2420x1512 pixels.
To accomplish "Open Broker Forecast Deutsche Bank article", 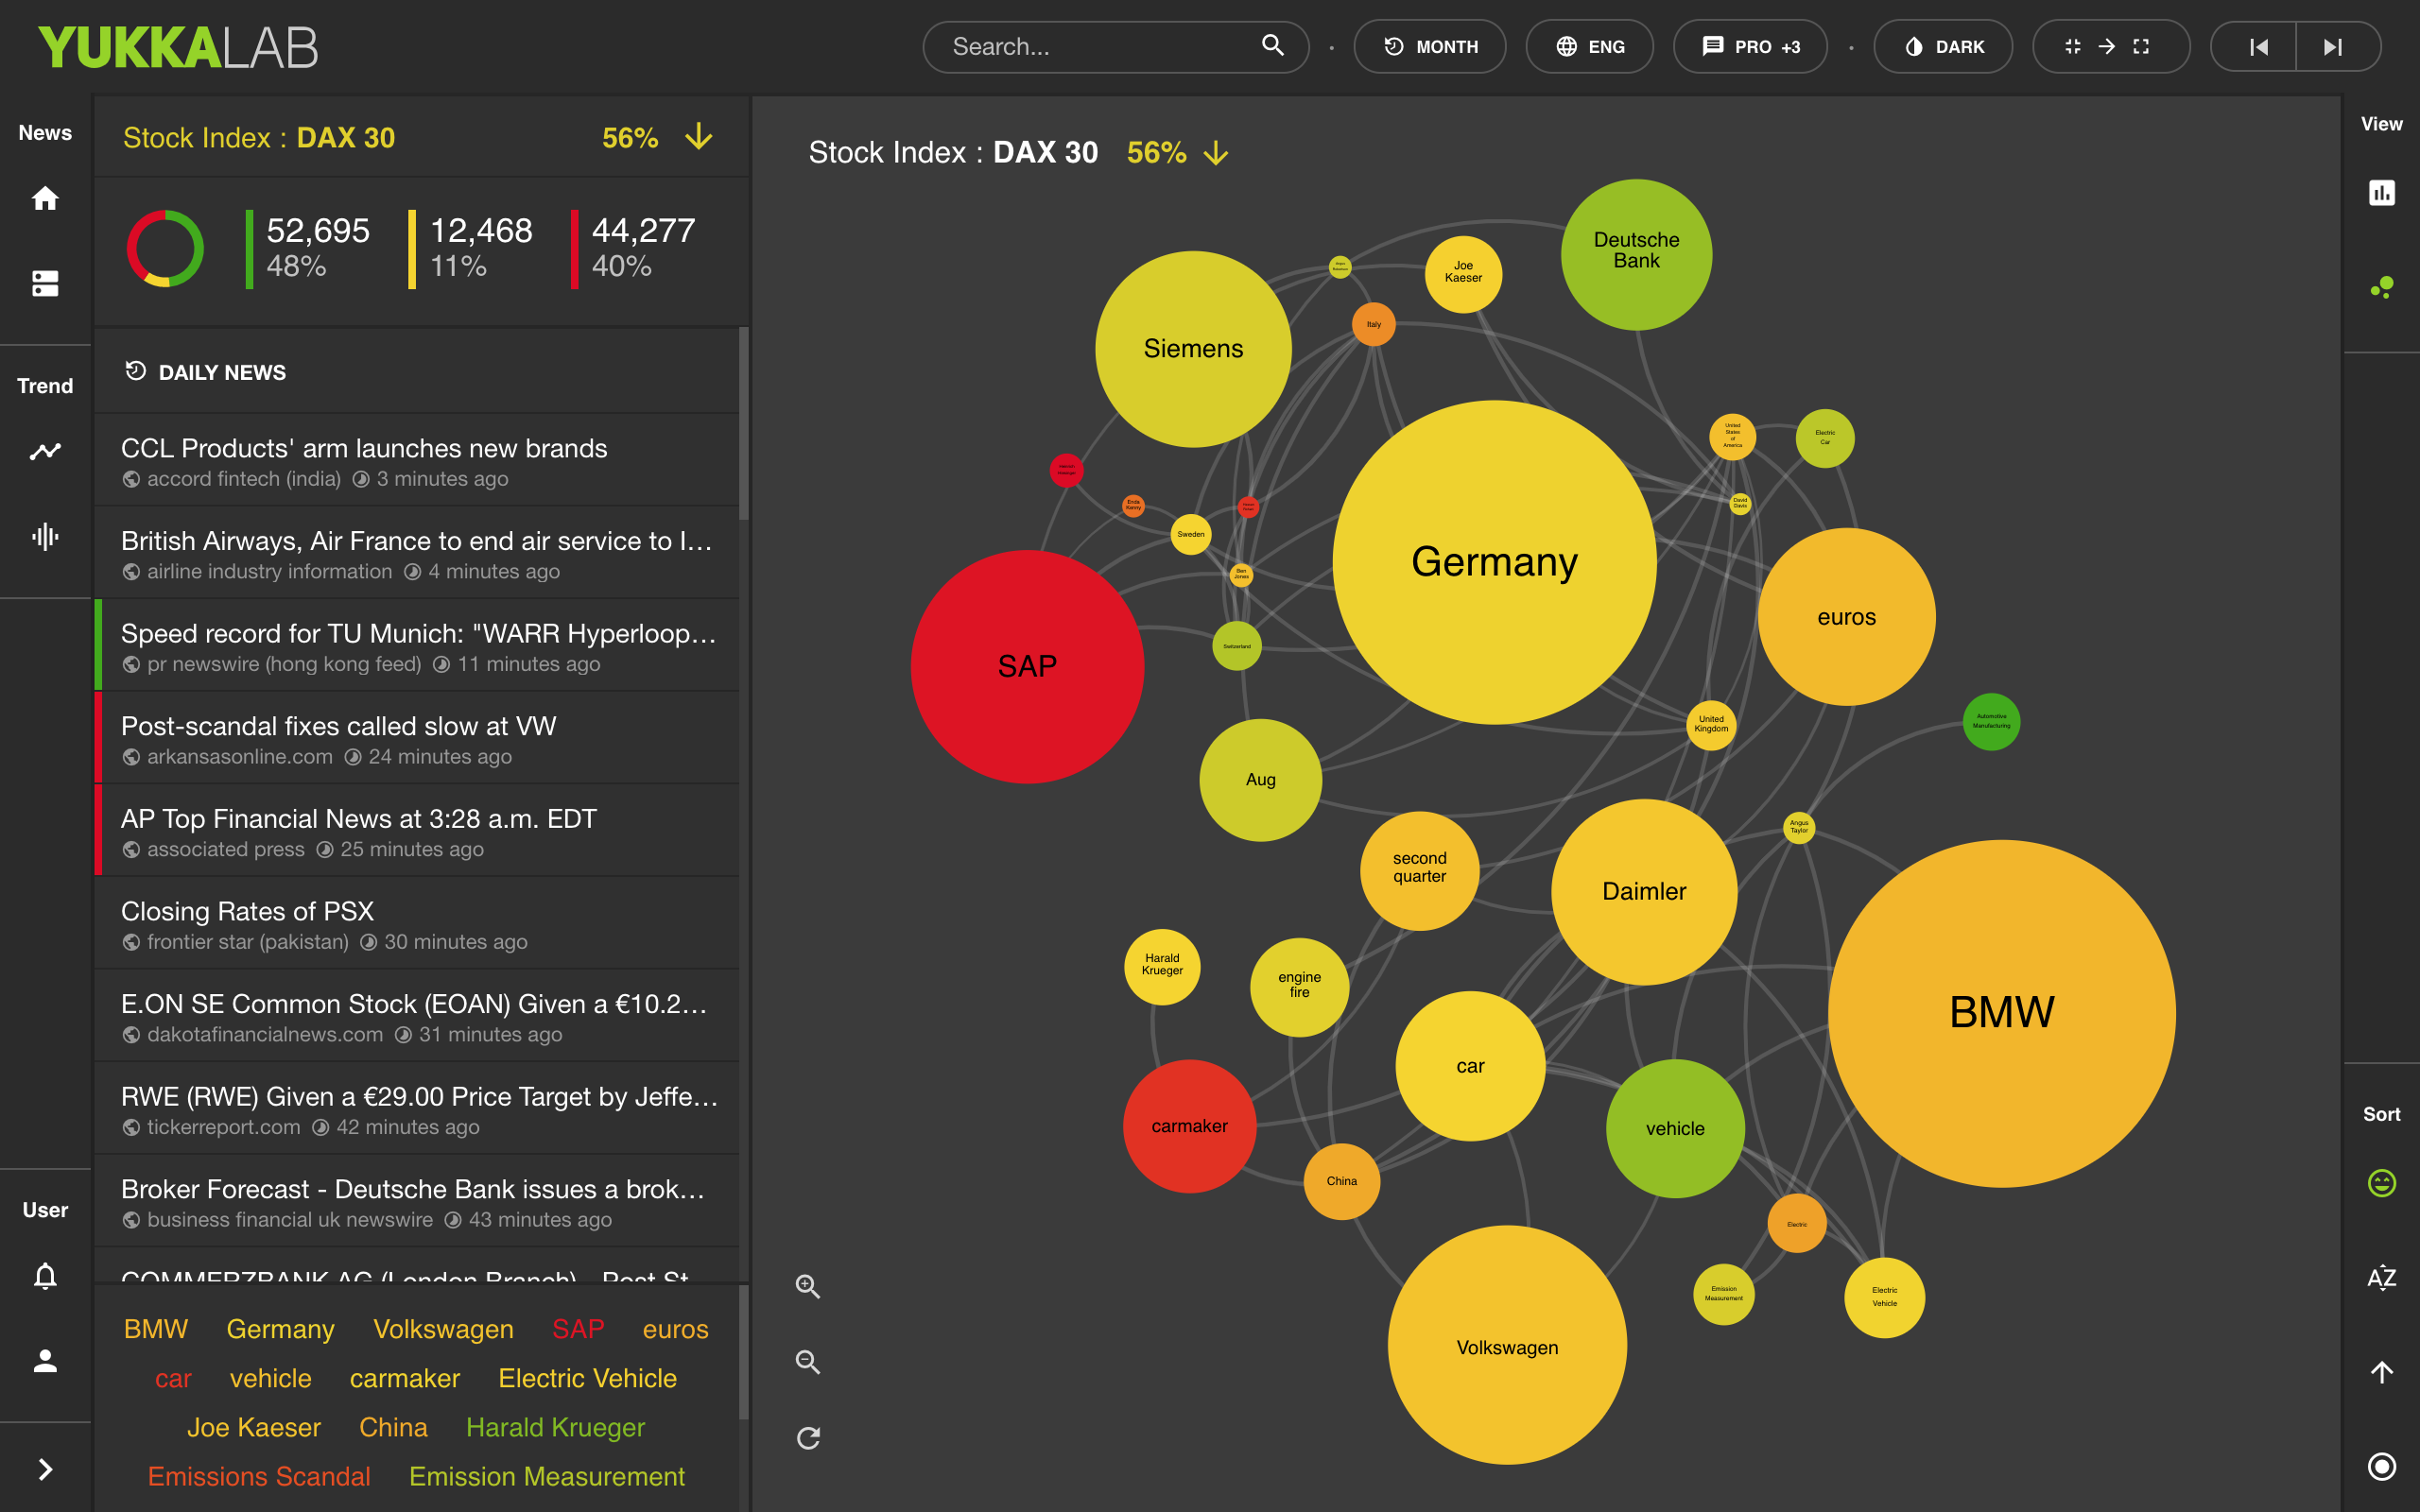I will (x=417, y=1201).
